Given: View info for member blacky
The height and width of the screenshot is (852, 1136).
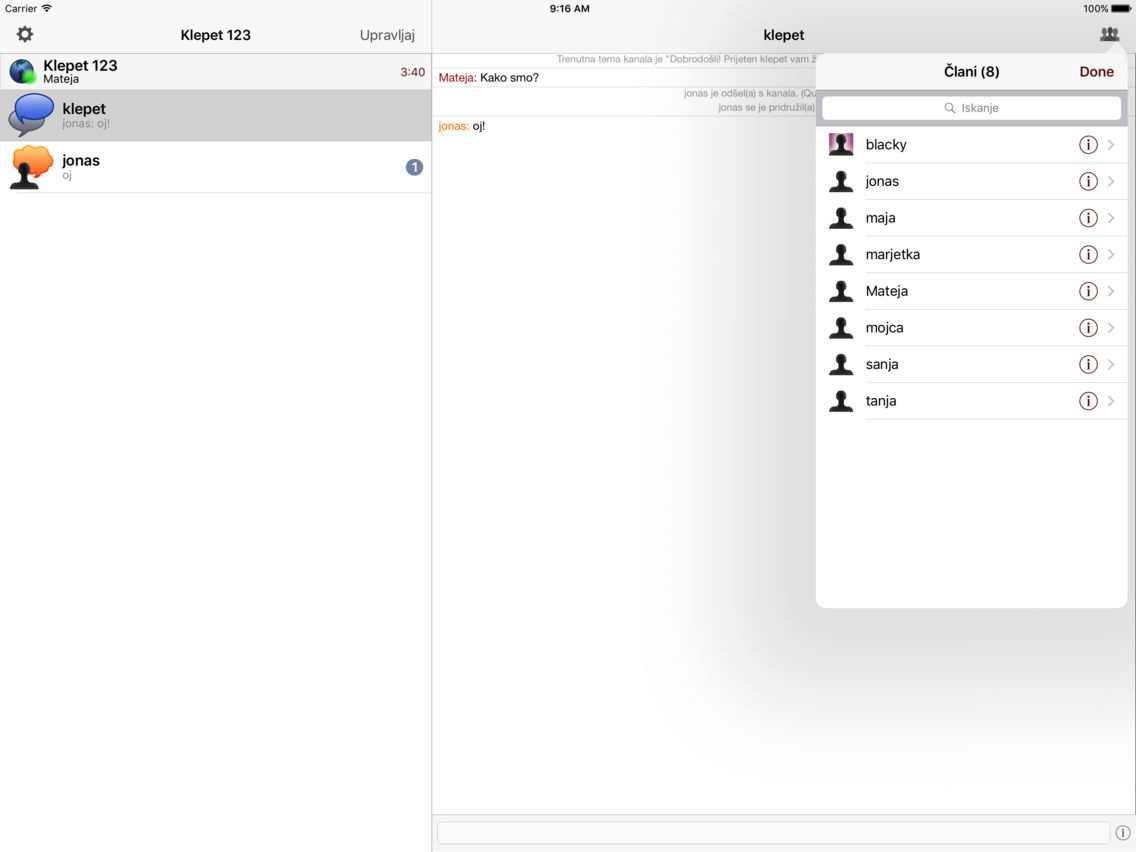Looking at the screenshot, I should 1088,144.
